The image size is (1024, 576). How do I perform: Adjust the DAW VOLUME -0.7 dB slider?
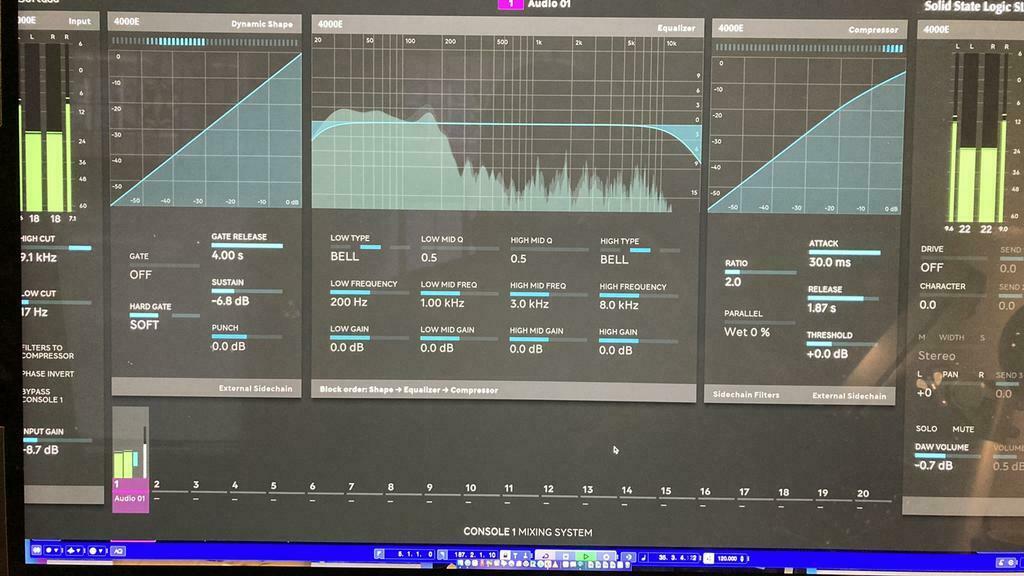click(x=948, y=456)
